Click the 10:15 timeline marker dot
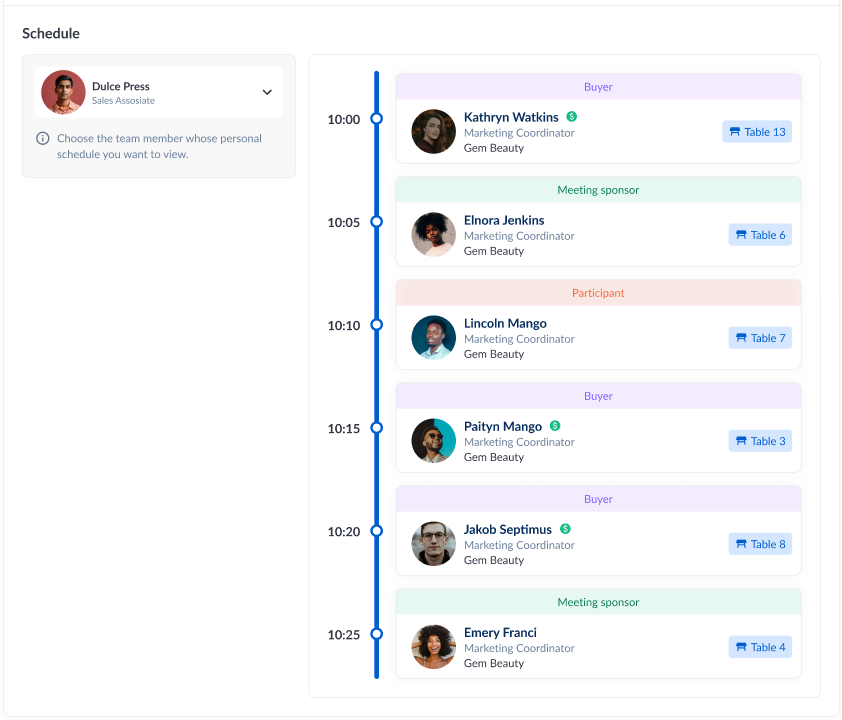The height and width of the screenshot is (720, 842). (377, 428)
